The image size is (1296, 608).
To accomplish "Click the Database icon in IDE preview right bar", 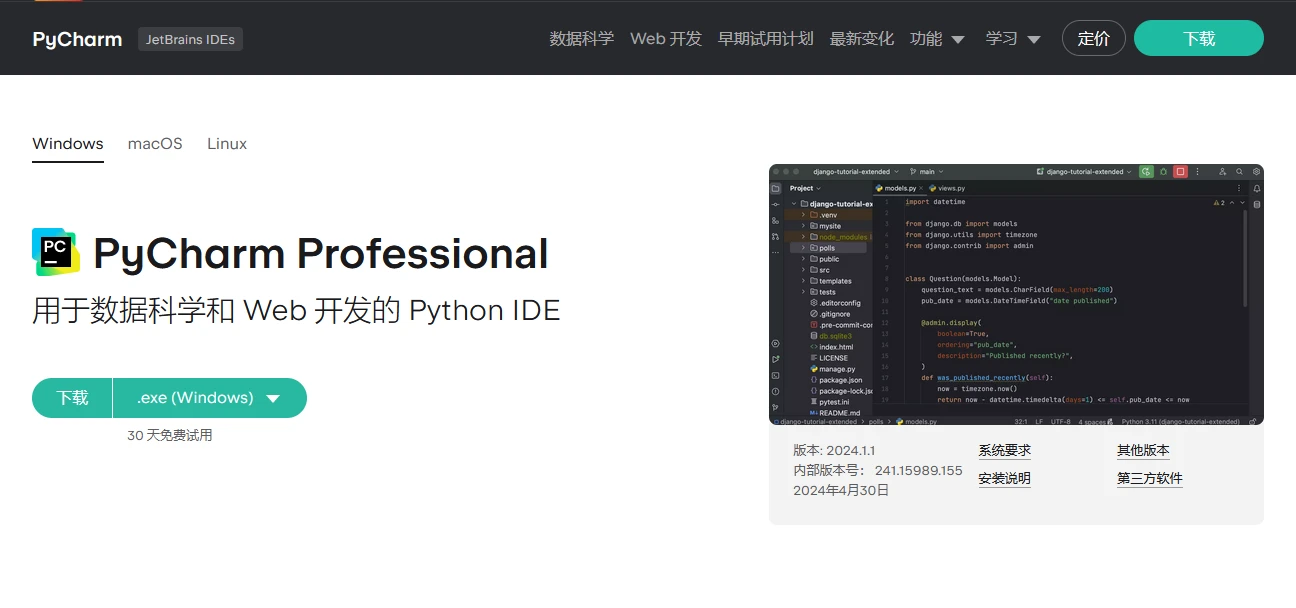I will tap(1257, 205).
